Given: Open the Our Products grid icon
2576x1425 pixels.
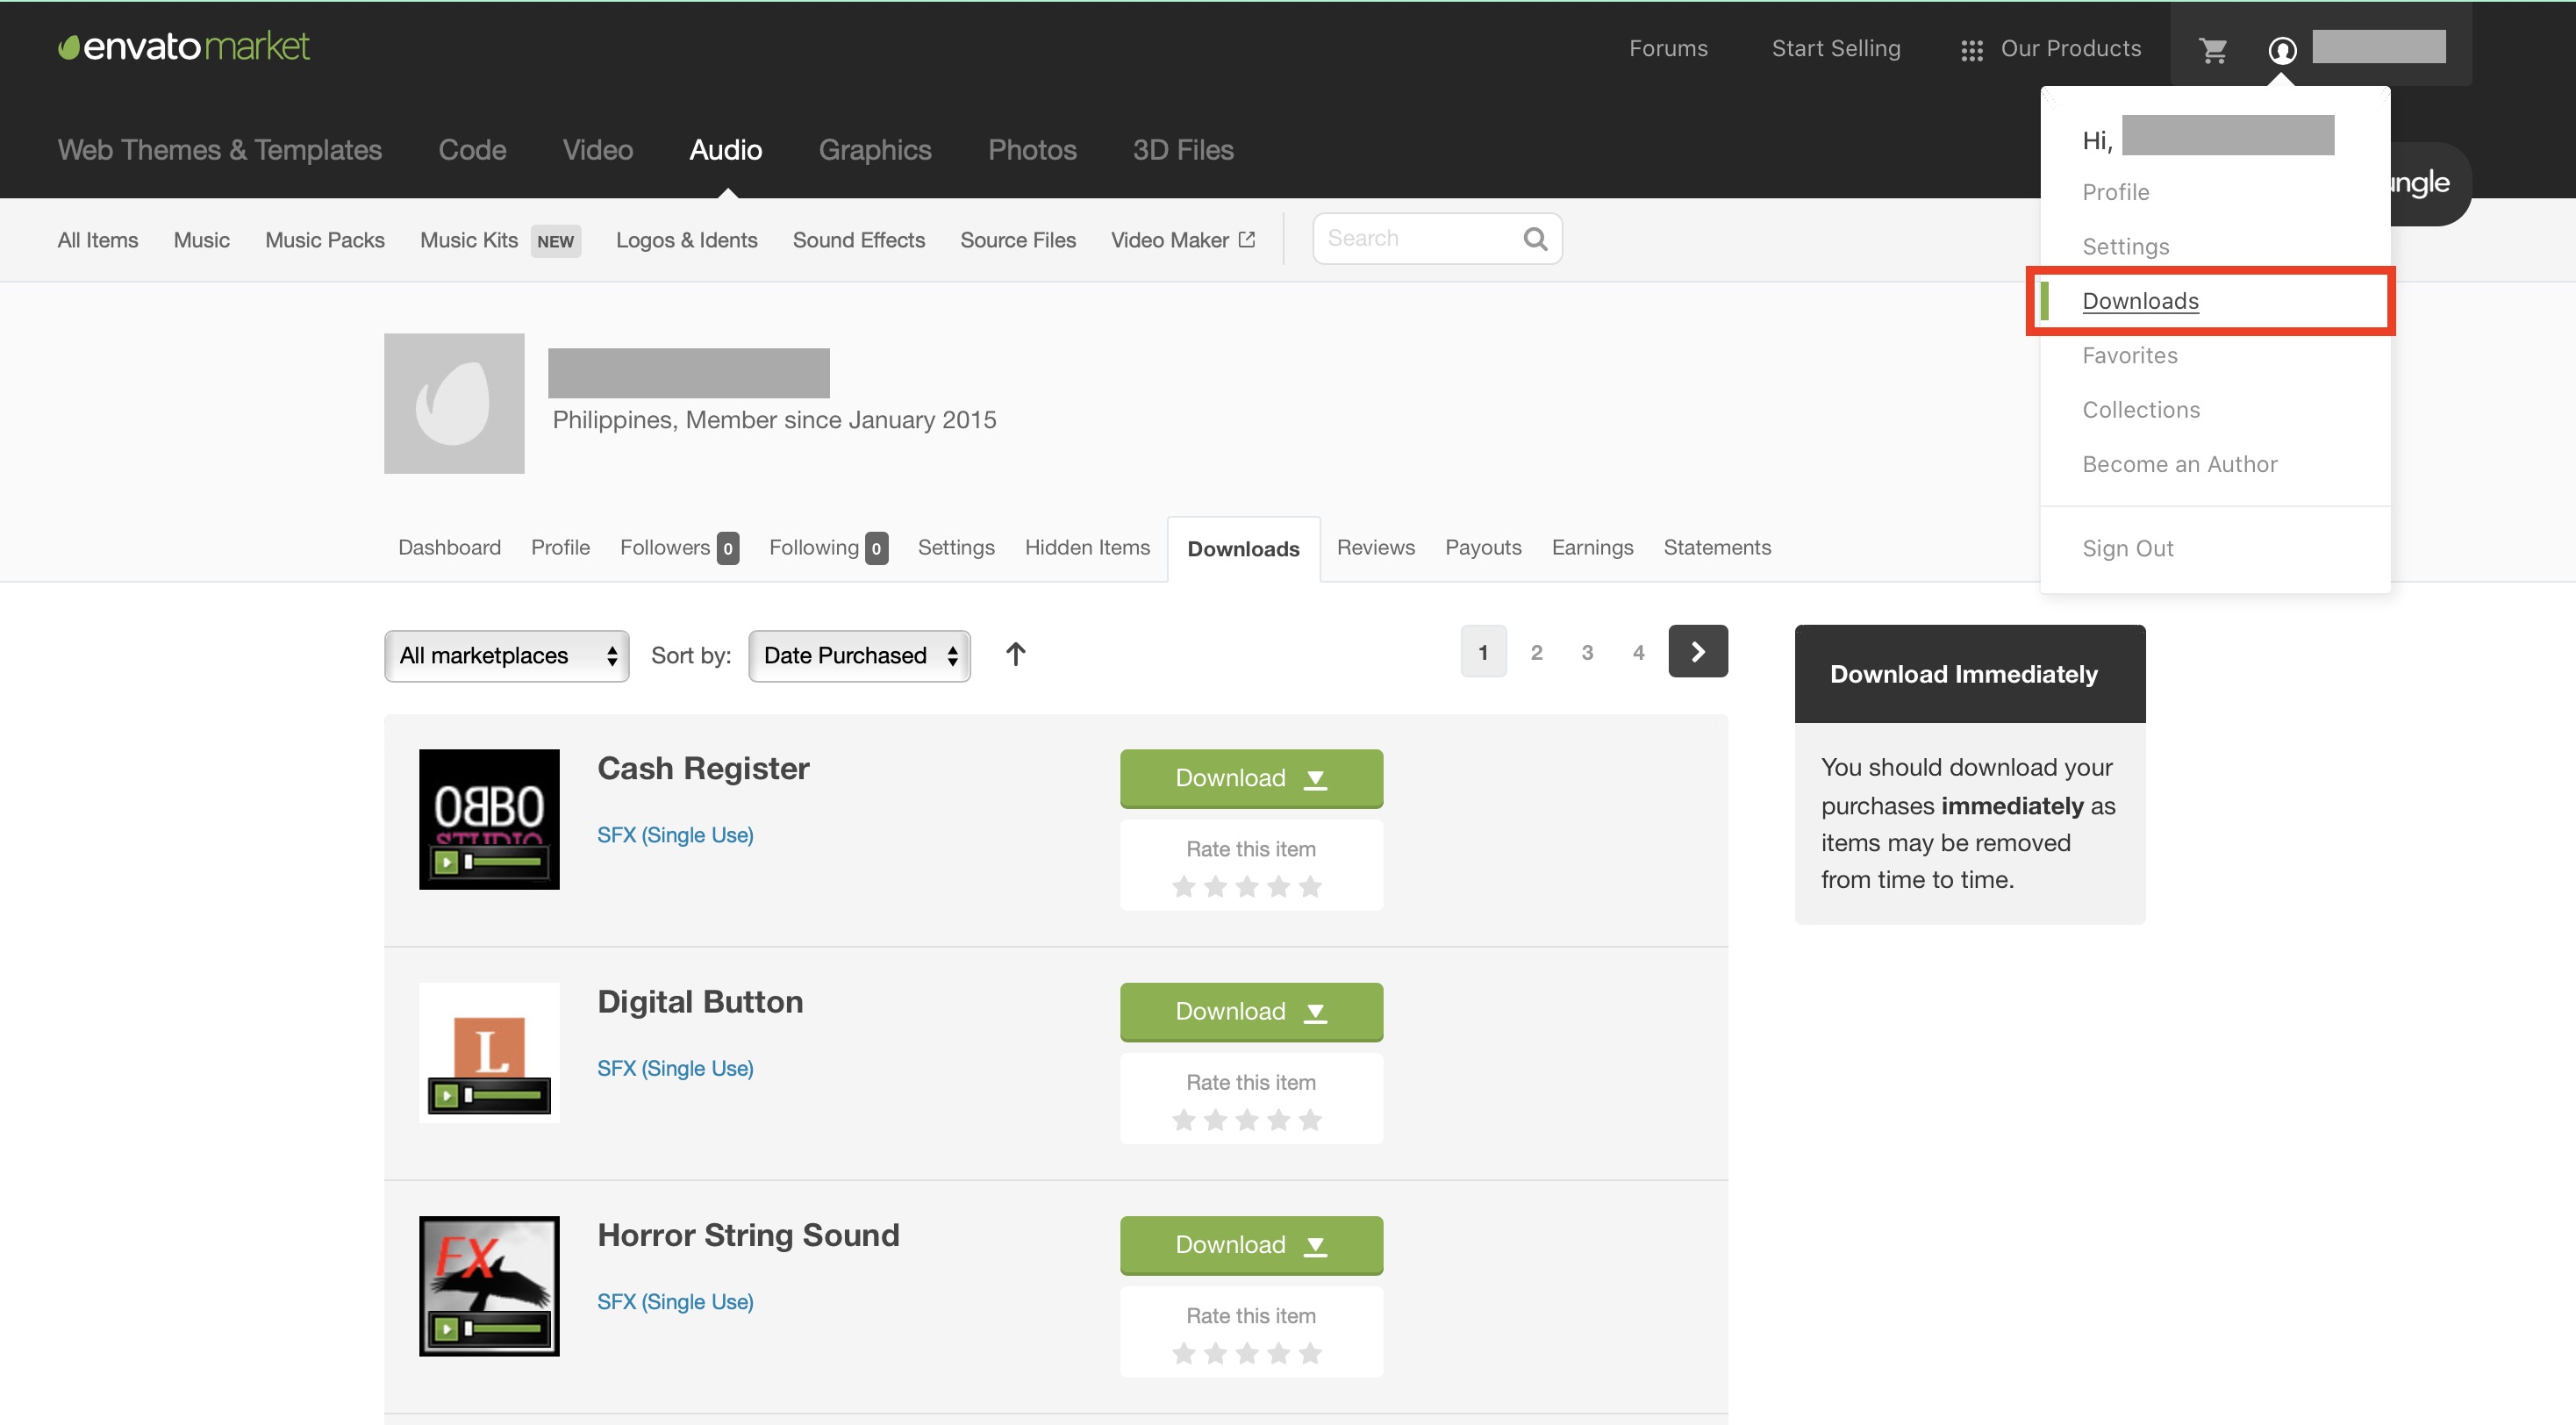Looking at the screenshot, I should 1971,50.
